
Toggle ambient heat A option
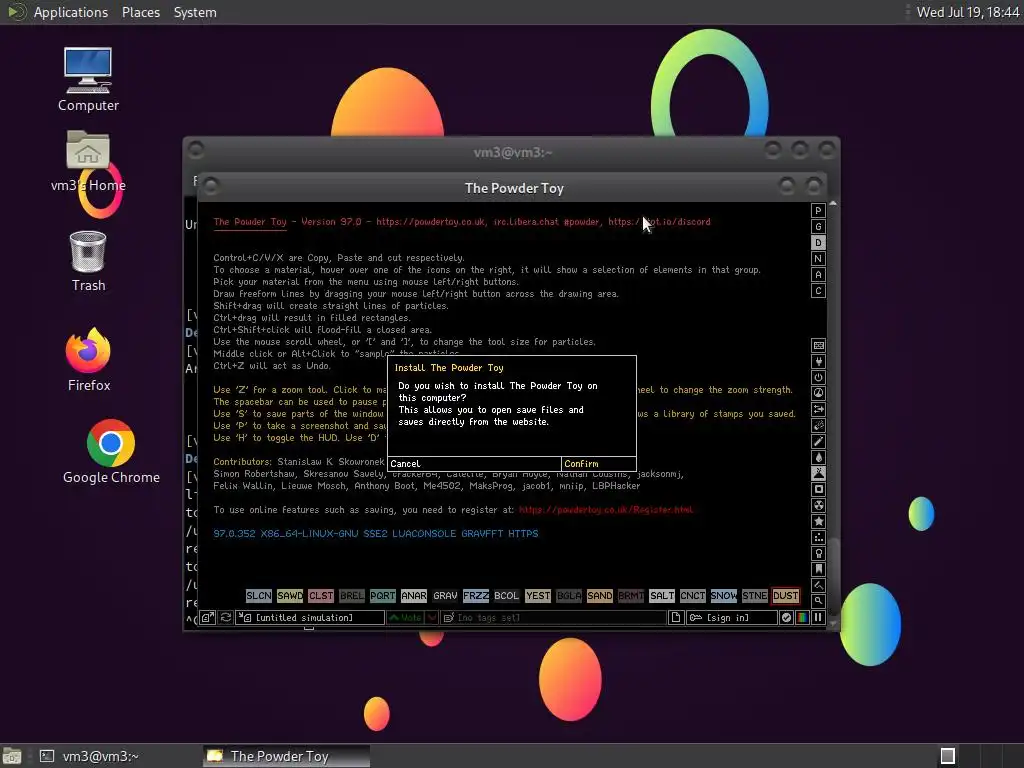tap(818, 274)
